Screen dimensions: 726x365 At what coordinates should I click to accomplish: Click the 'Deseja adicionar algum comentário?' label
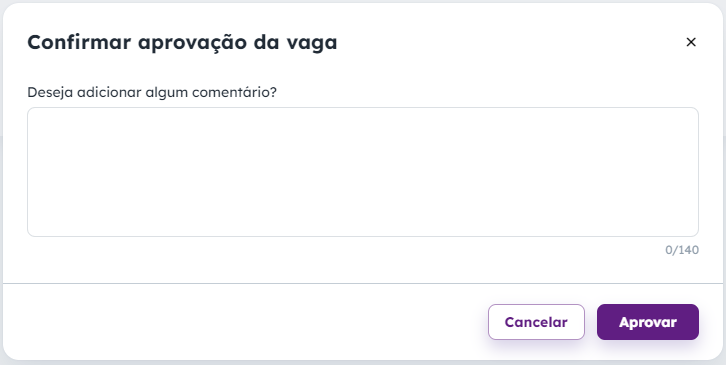[x=152, y=92]
